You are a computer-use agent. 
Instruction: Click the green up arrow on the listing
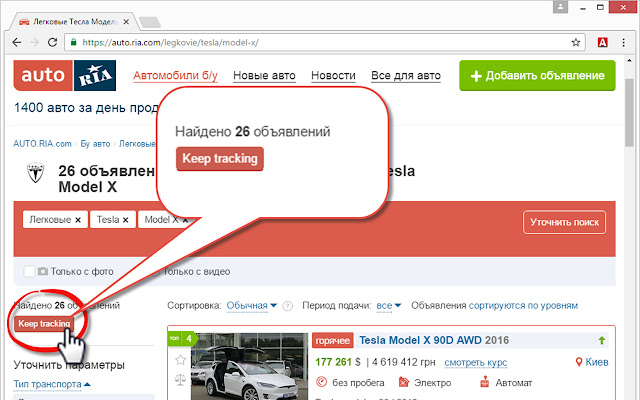(x=602, y=340)
